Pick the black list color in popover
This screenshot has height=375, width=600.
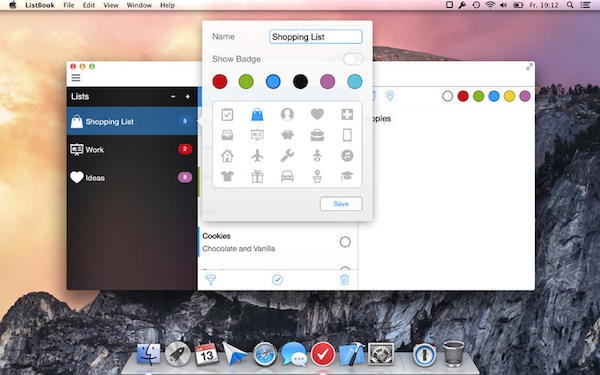(300, 82)
